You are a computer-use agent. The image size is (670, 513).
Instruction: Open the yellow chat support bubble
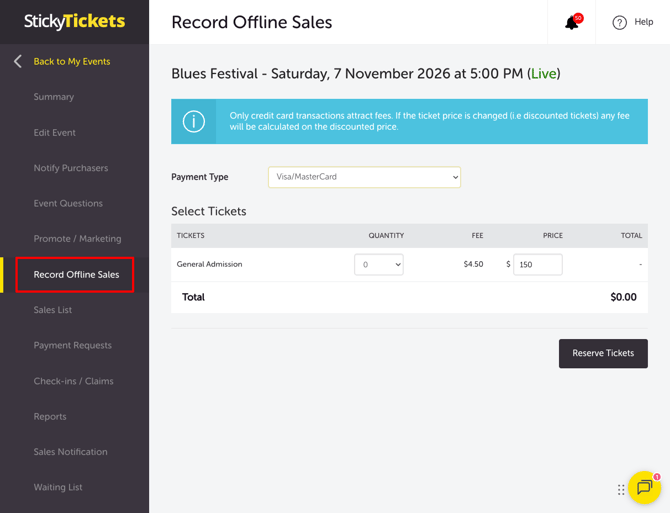click(644, 487)
